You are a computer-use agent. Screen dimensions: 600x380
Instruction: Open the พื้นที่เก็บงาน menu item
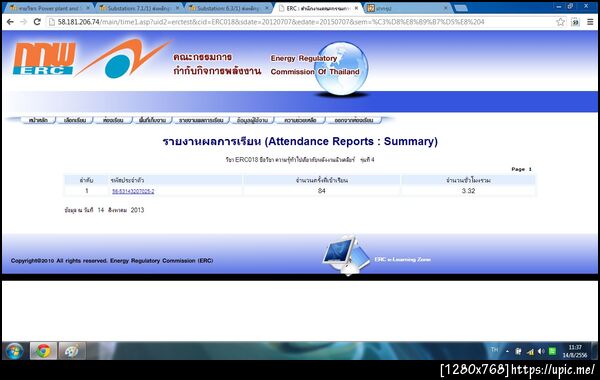coord(152,120)
